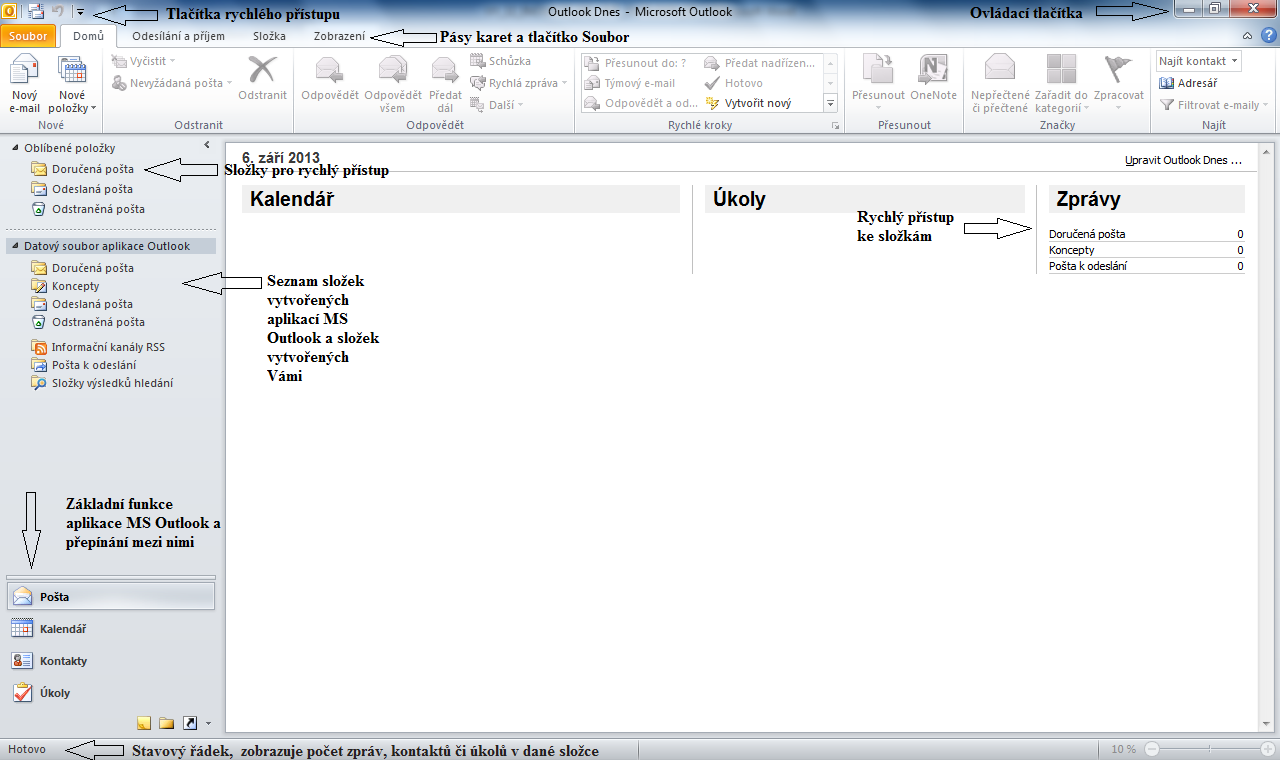Open Customize Quick Access Toolbar arrow
The image size is (1280, 760).
(x=80, y=12)
